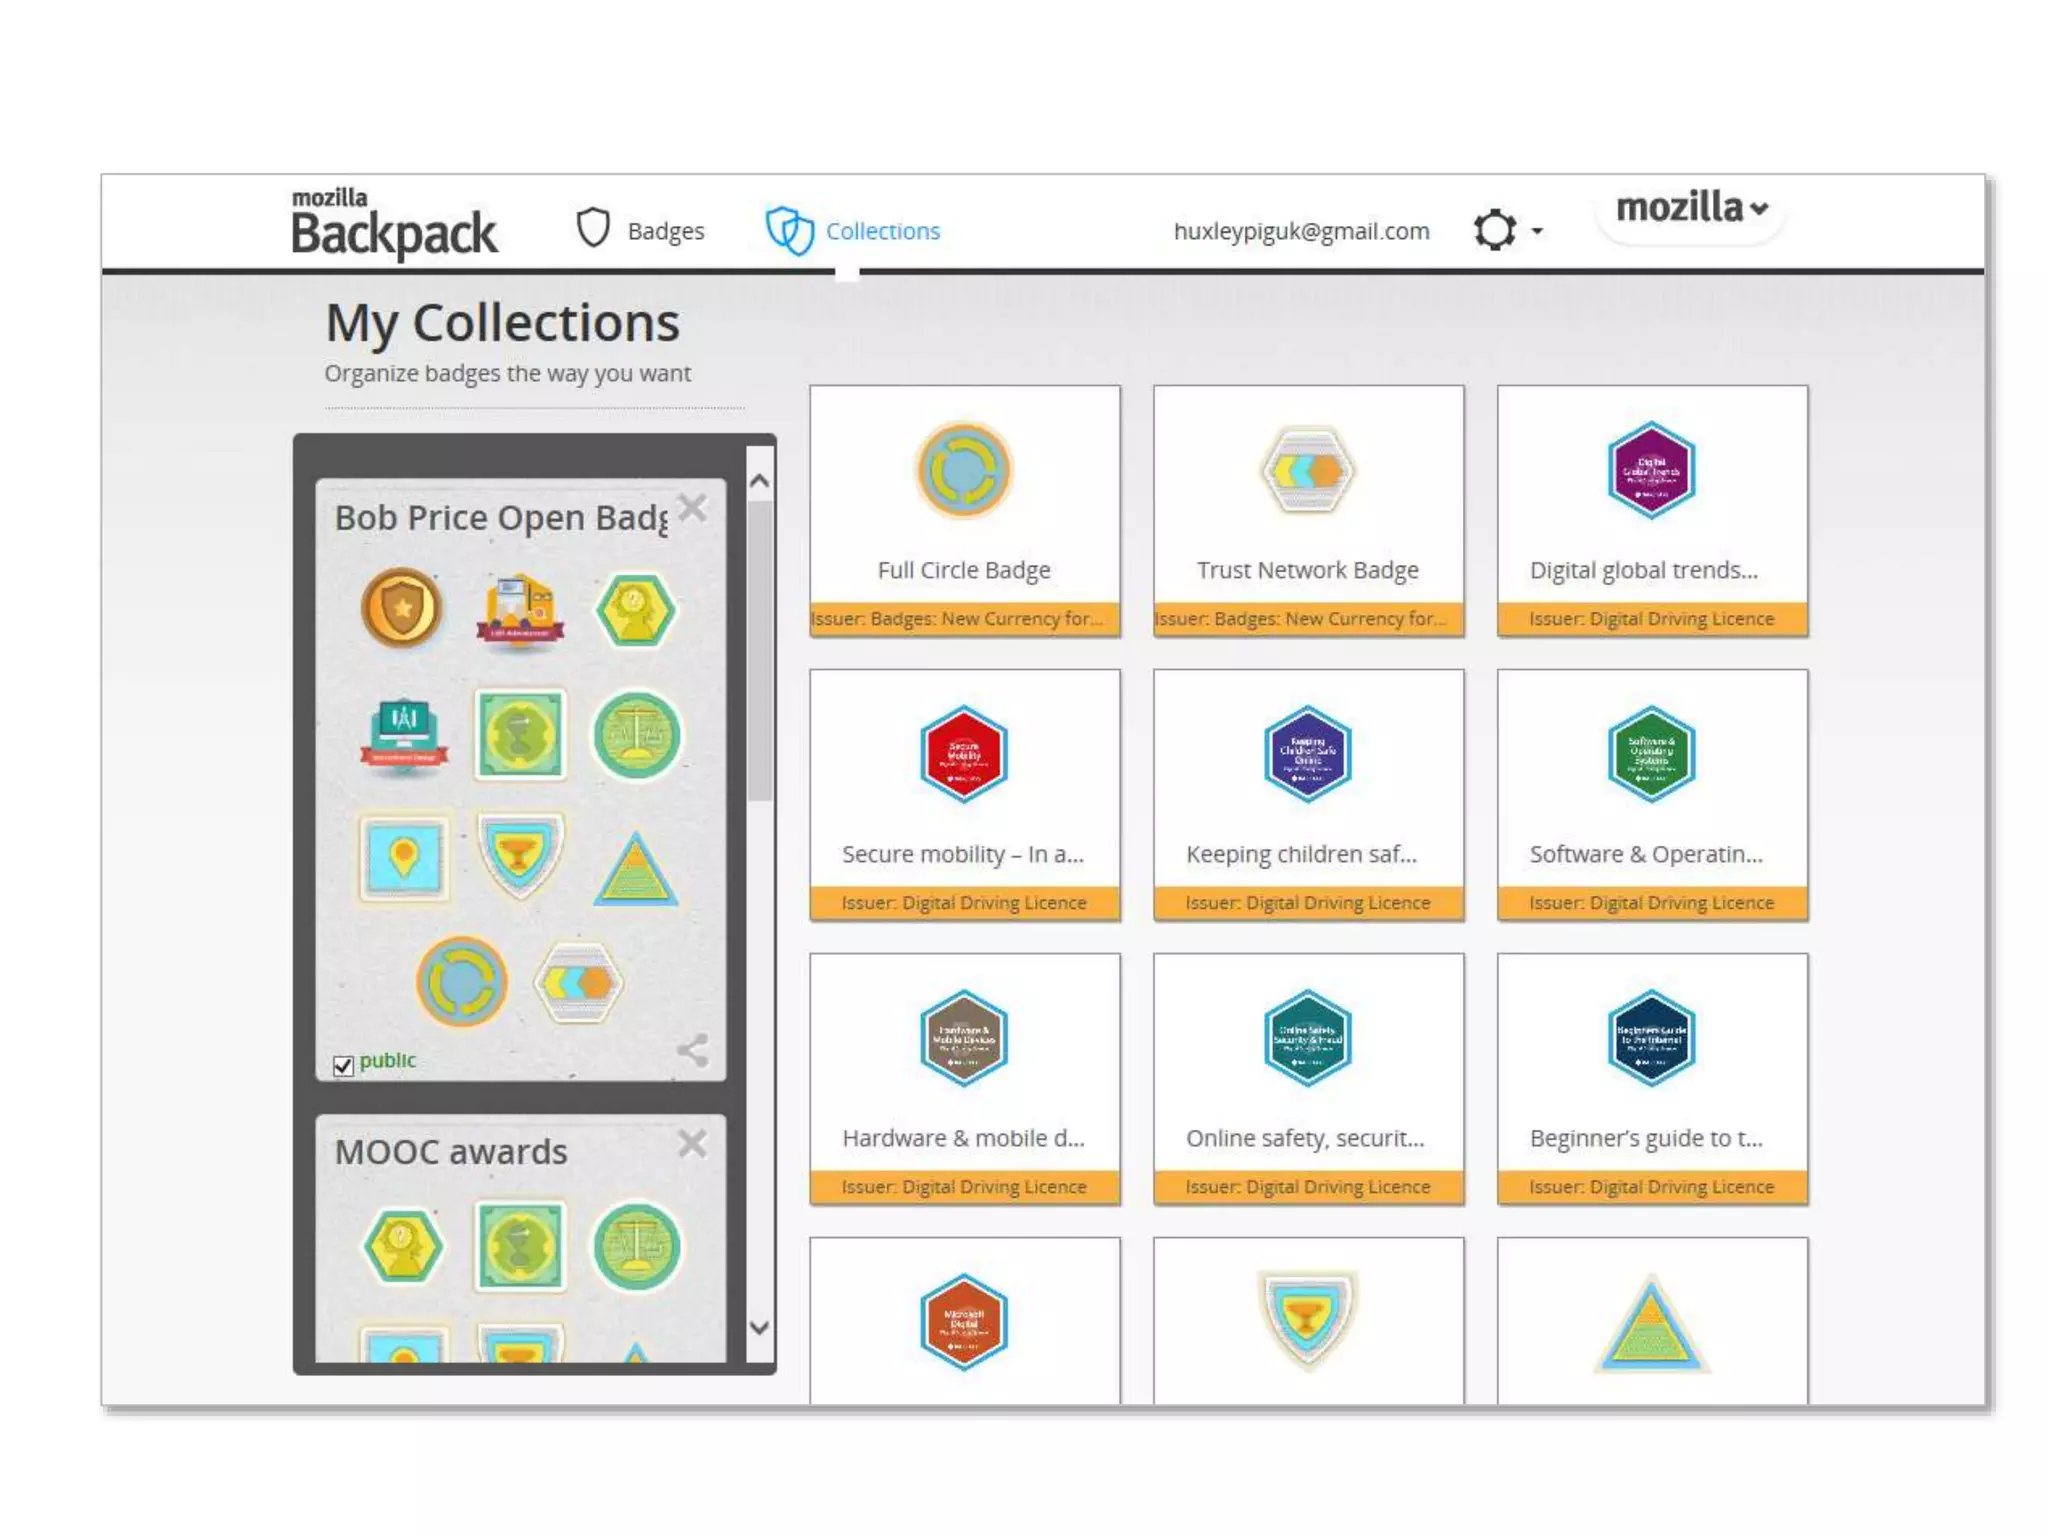This screenshot has width=2048, height=1536.
Task: Click the Full Circle Badge icon in the grid
Action: point(964,470)
